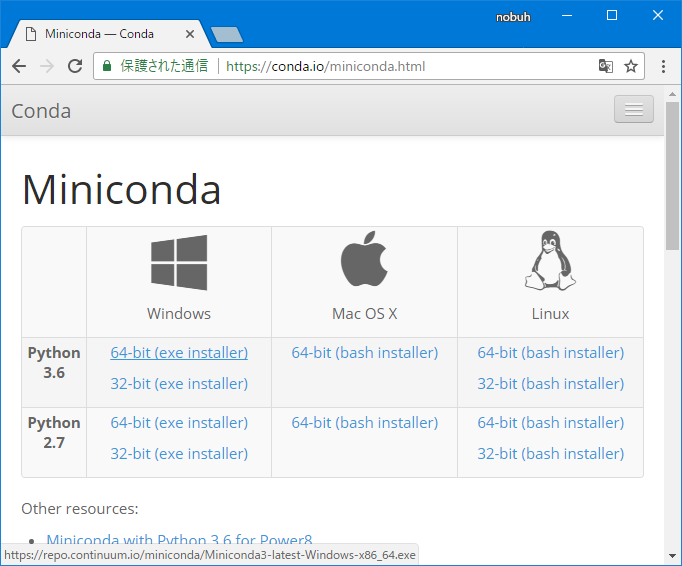The height and width of the screenshot is (566, 682).
Task: Bookmark this page with the star icon
Action: point(631,66)
